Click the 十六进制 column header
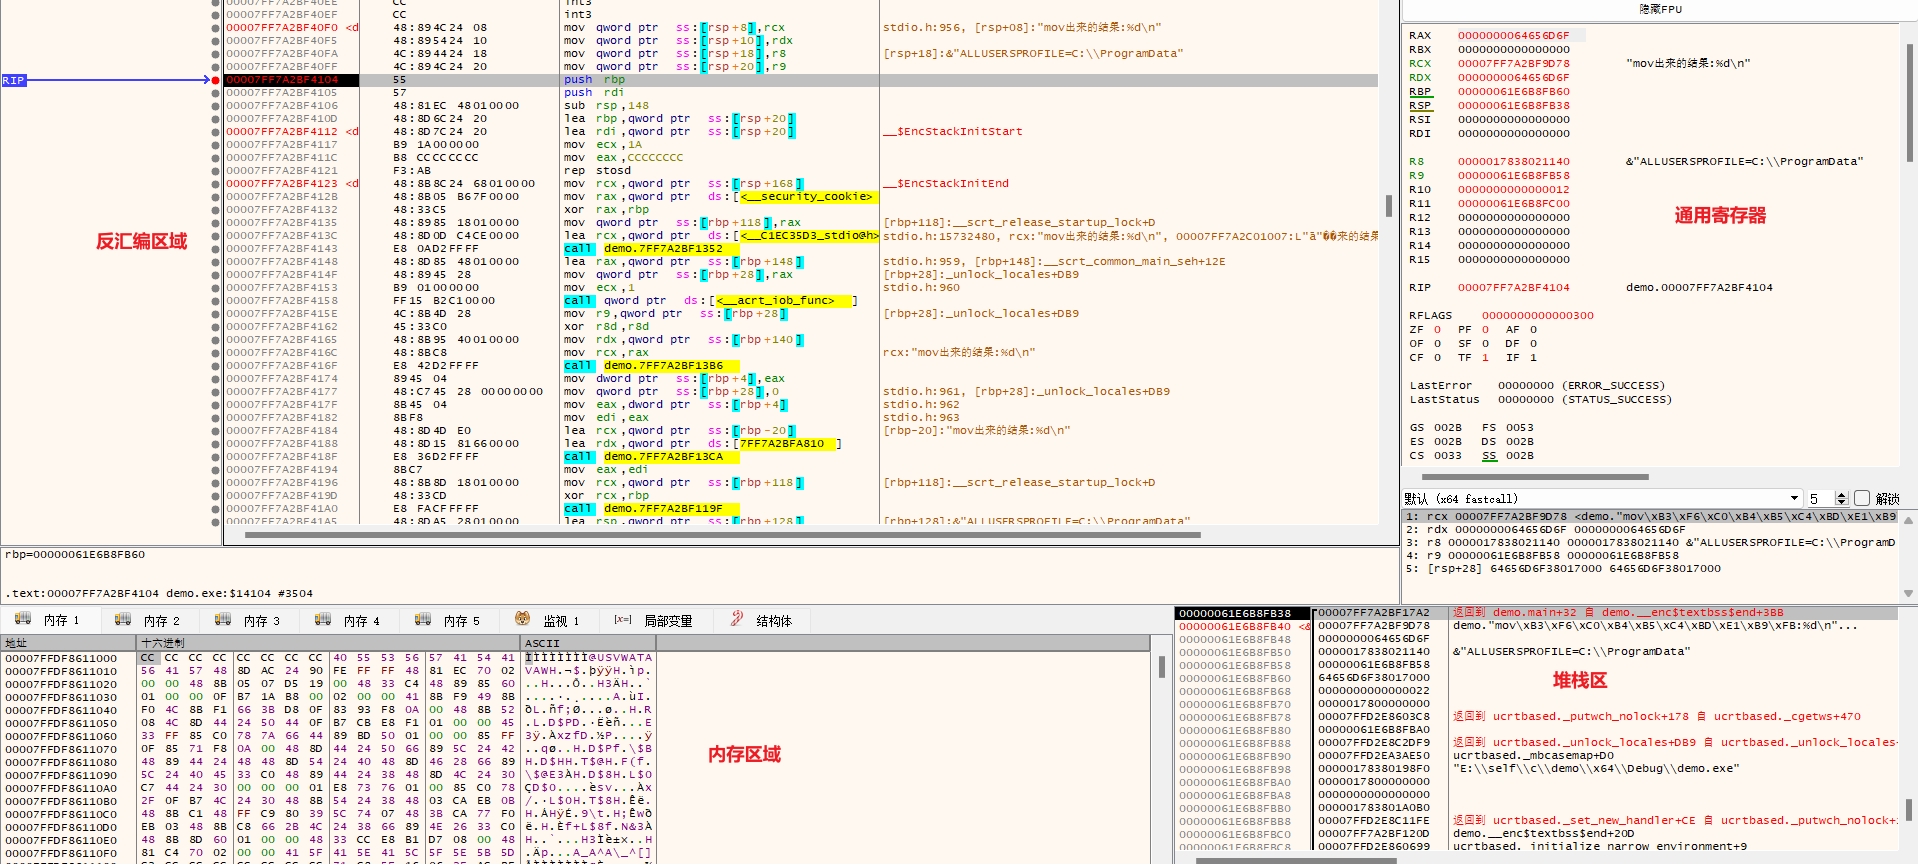The height and width of the screenshot is (864, 1918). [328, 643]
